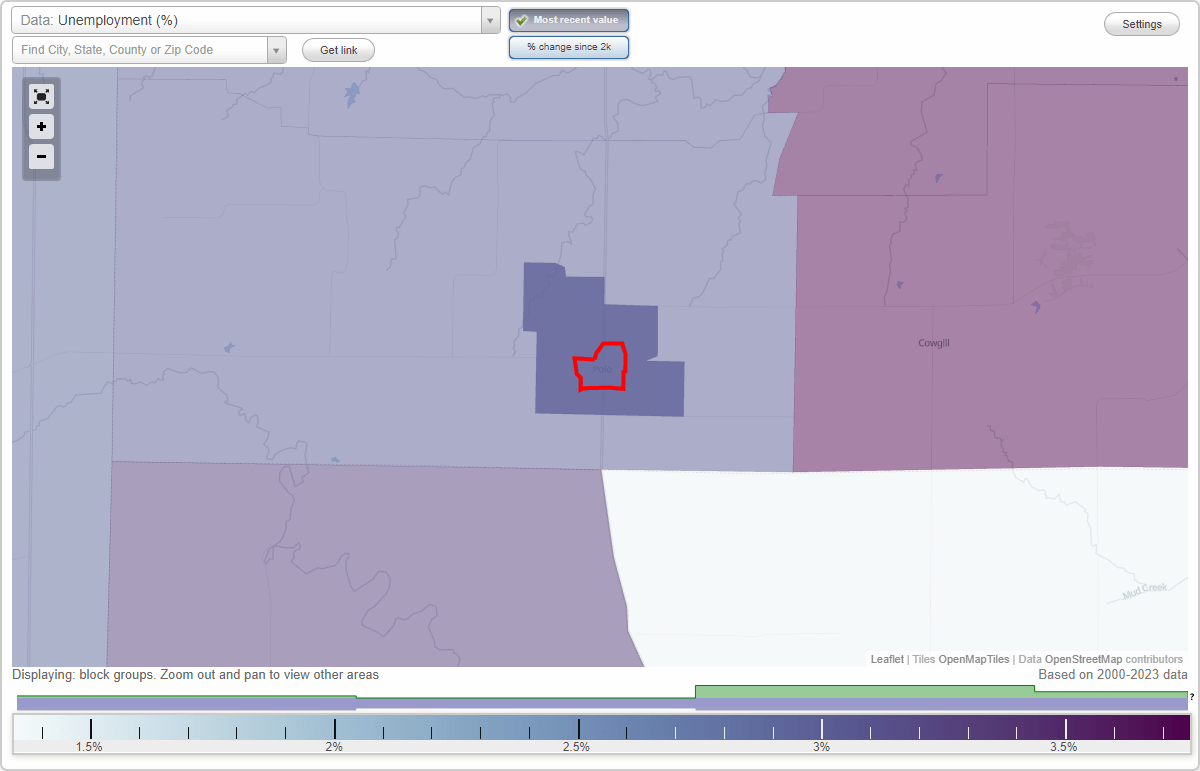Zoom out using the minus map control
Screen dimensions: 1200x771
pyautogui.click(x=41, y=156)
